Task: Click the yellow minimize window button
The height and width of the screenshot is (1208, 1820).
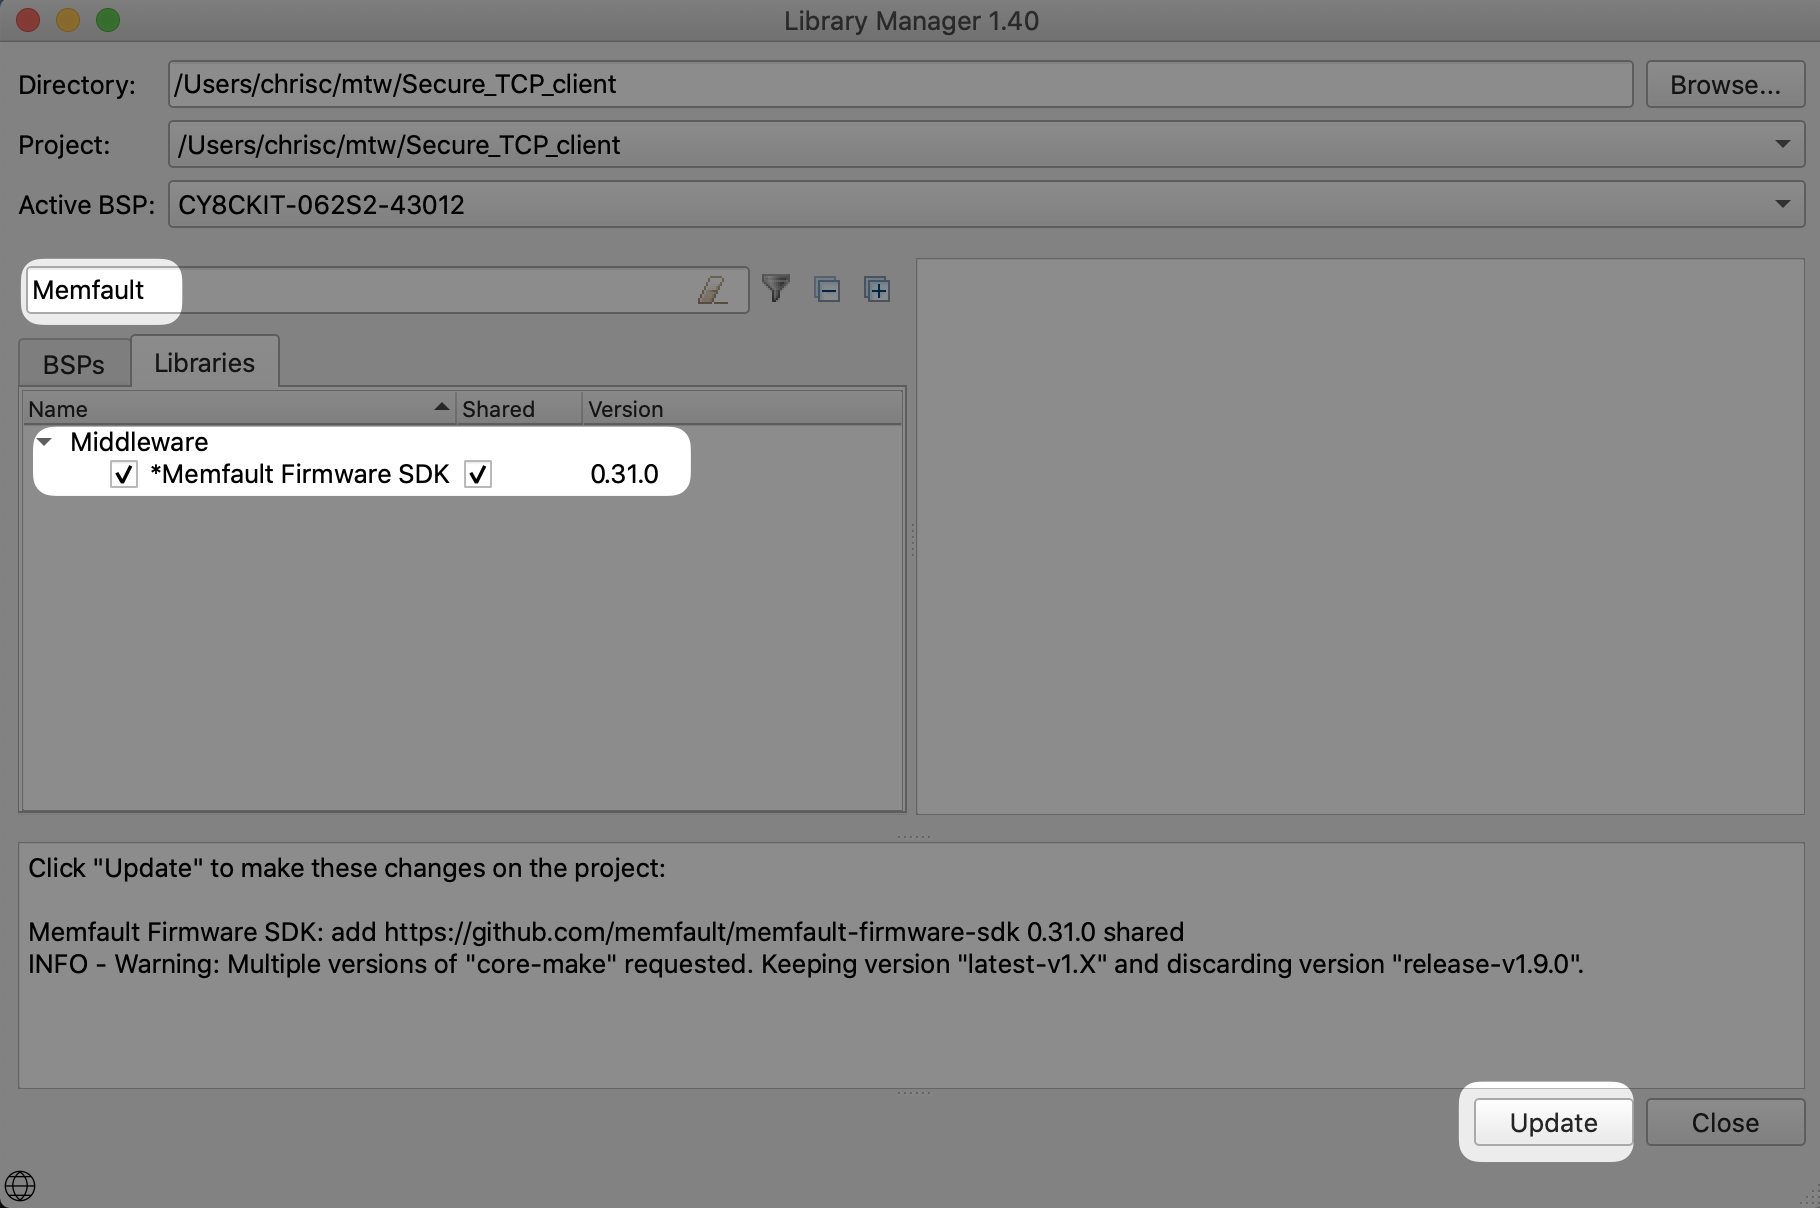Action: (68, 20)
